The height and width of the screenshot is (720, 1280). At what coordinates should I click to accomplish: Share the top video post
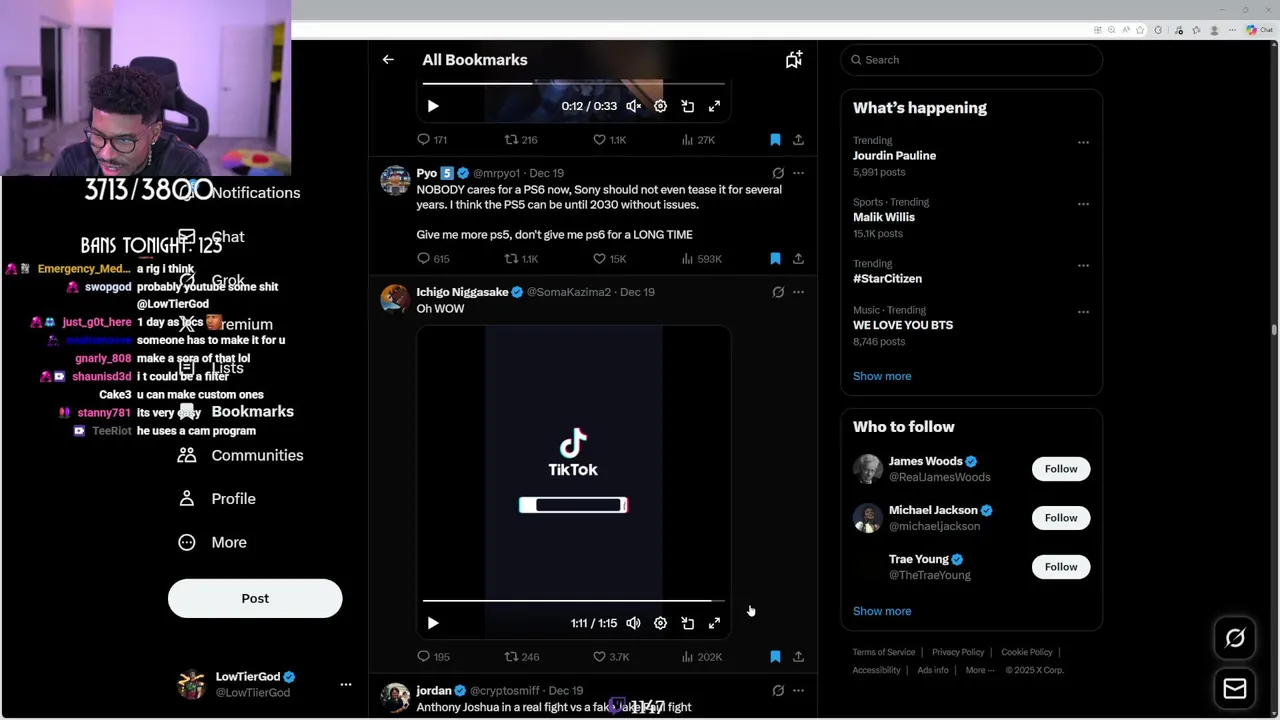(x=798, y=140)
